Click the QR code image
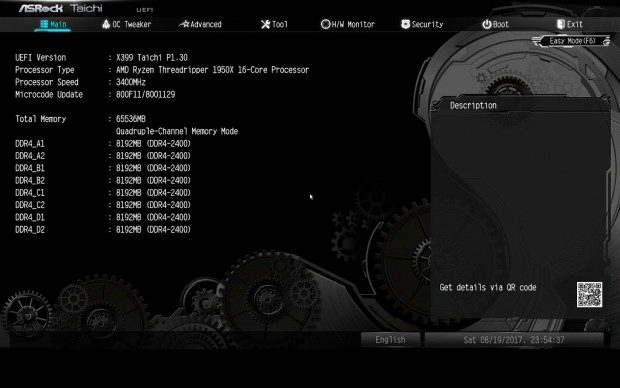620x388 pixels. 589,294
